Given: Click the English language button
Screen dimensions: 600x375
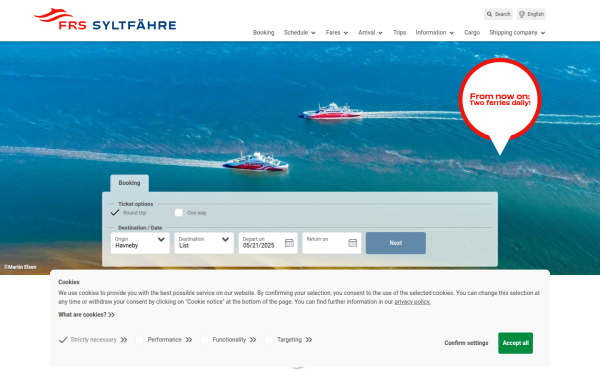Looking at the screenshot, I should 531,14.
